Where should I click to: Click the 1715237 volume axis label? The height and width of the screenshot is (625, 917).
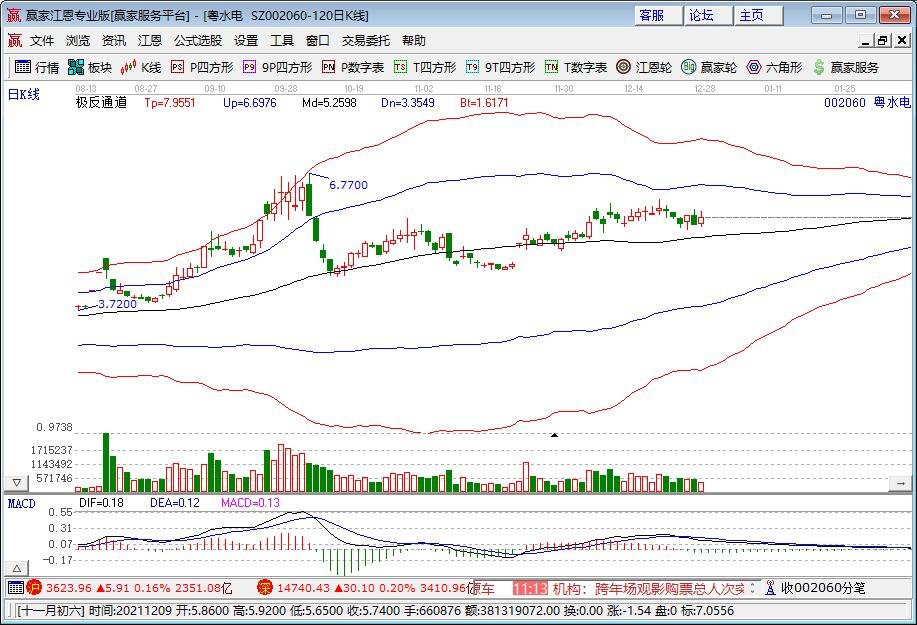click(x=52, y=450)
